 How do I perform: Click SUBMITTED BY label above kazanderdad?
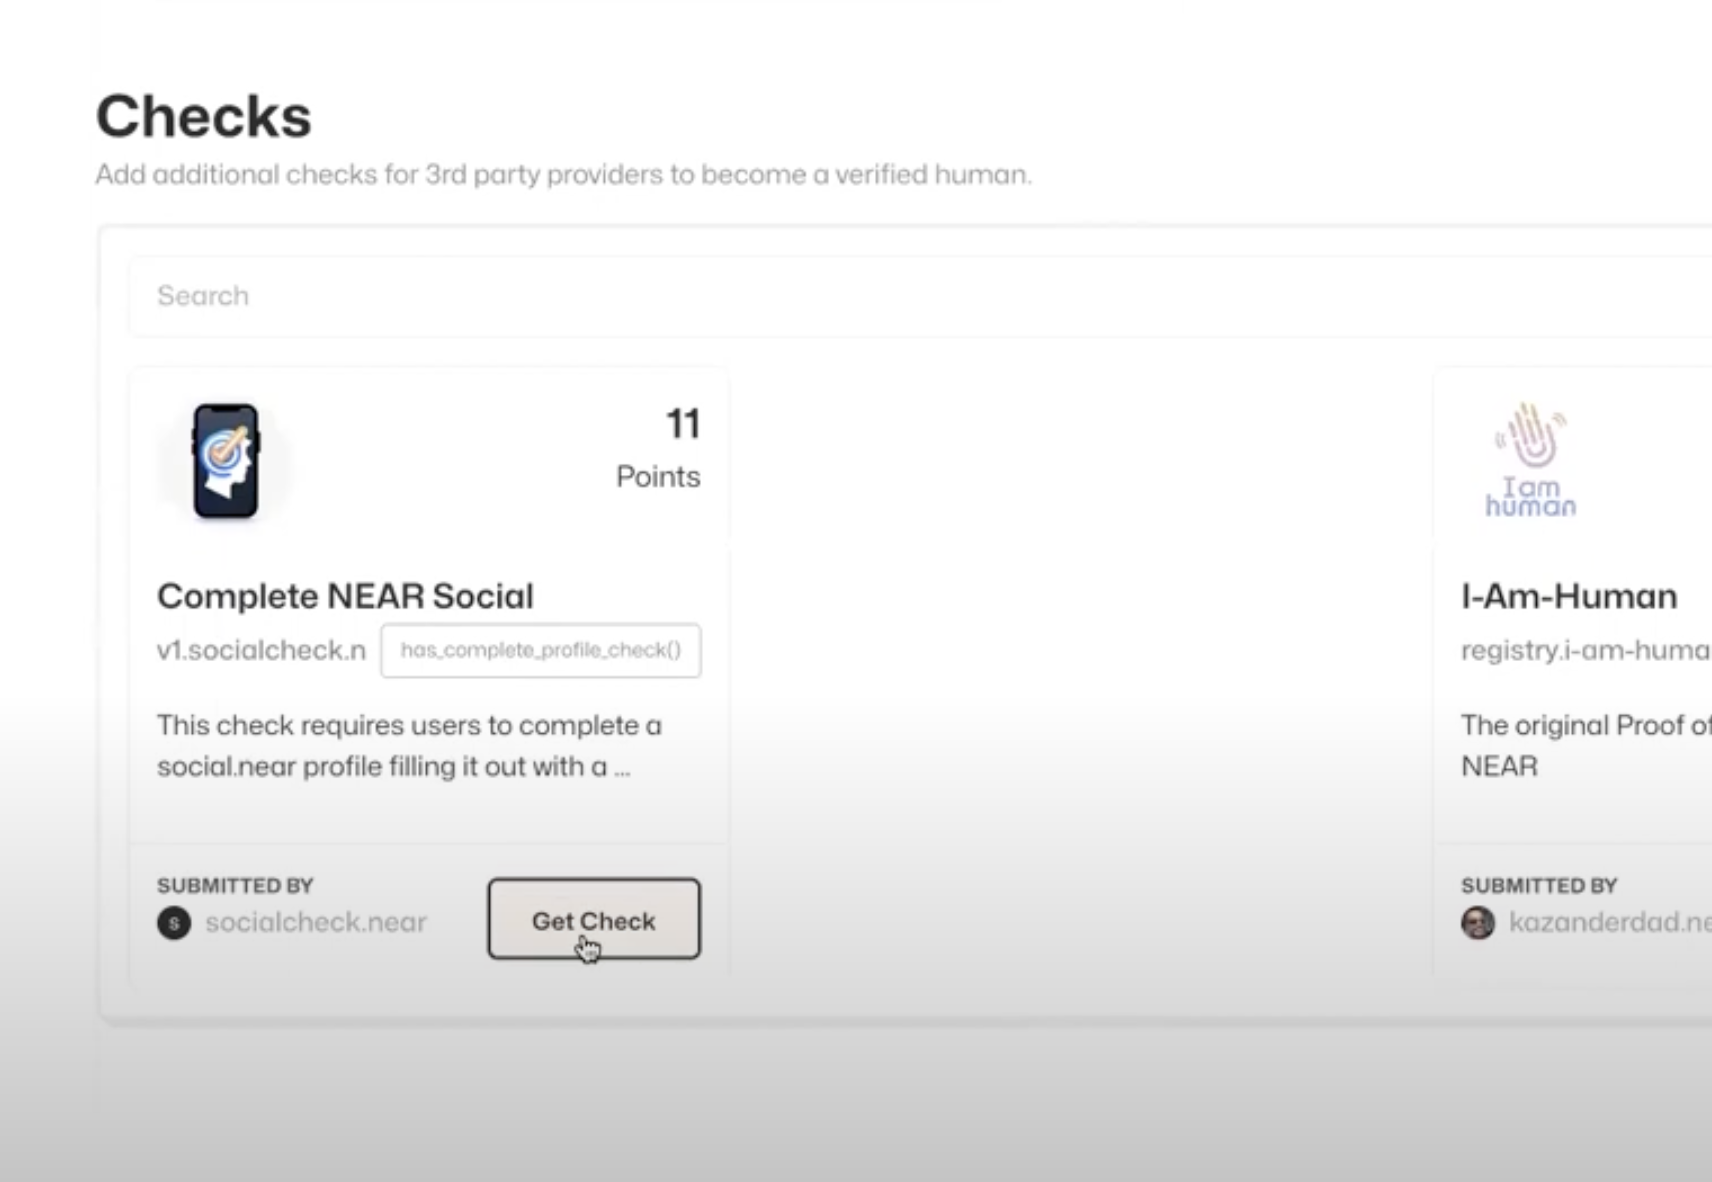pos(1539,886)
